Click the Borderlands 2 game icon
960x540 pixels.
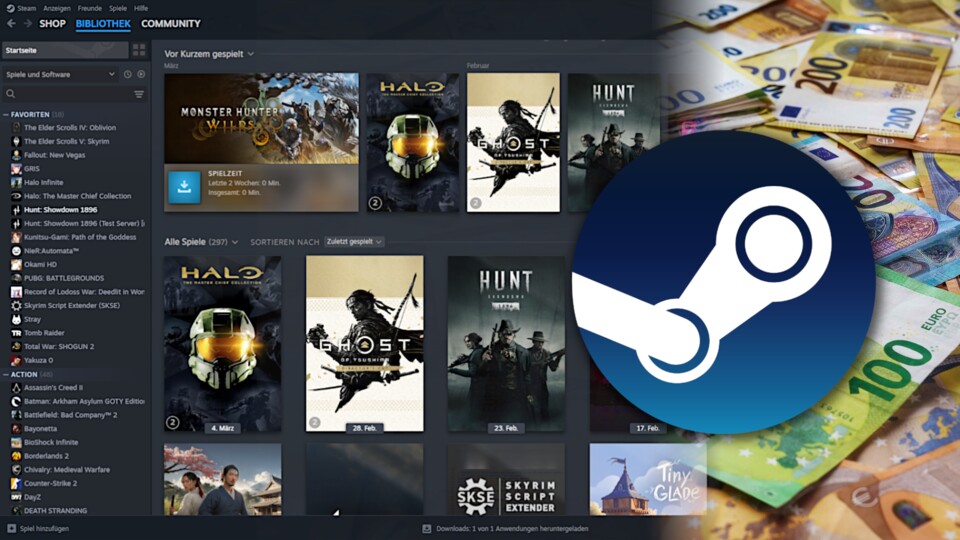[x=17, y=456]
